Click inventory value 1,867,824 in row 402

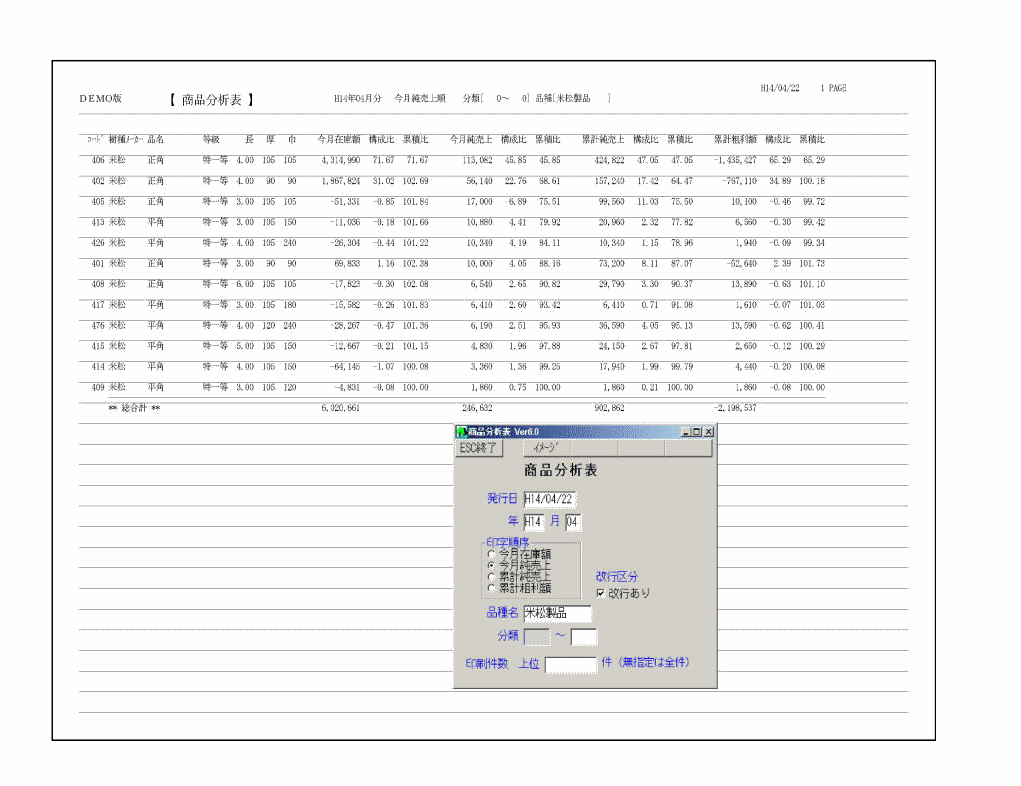pos(341,181)
